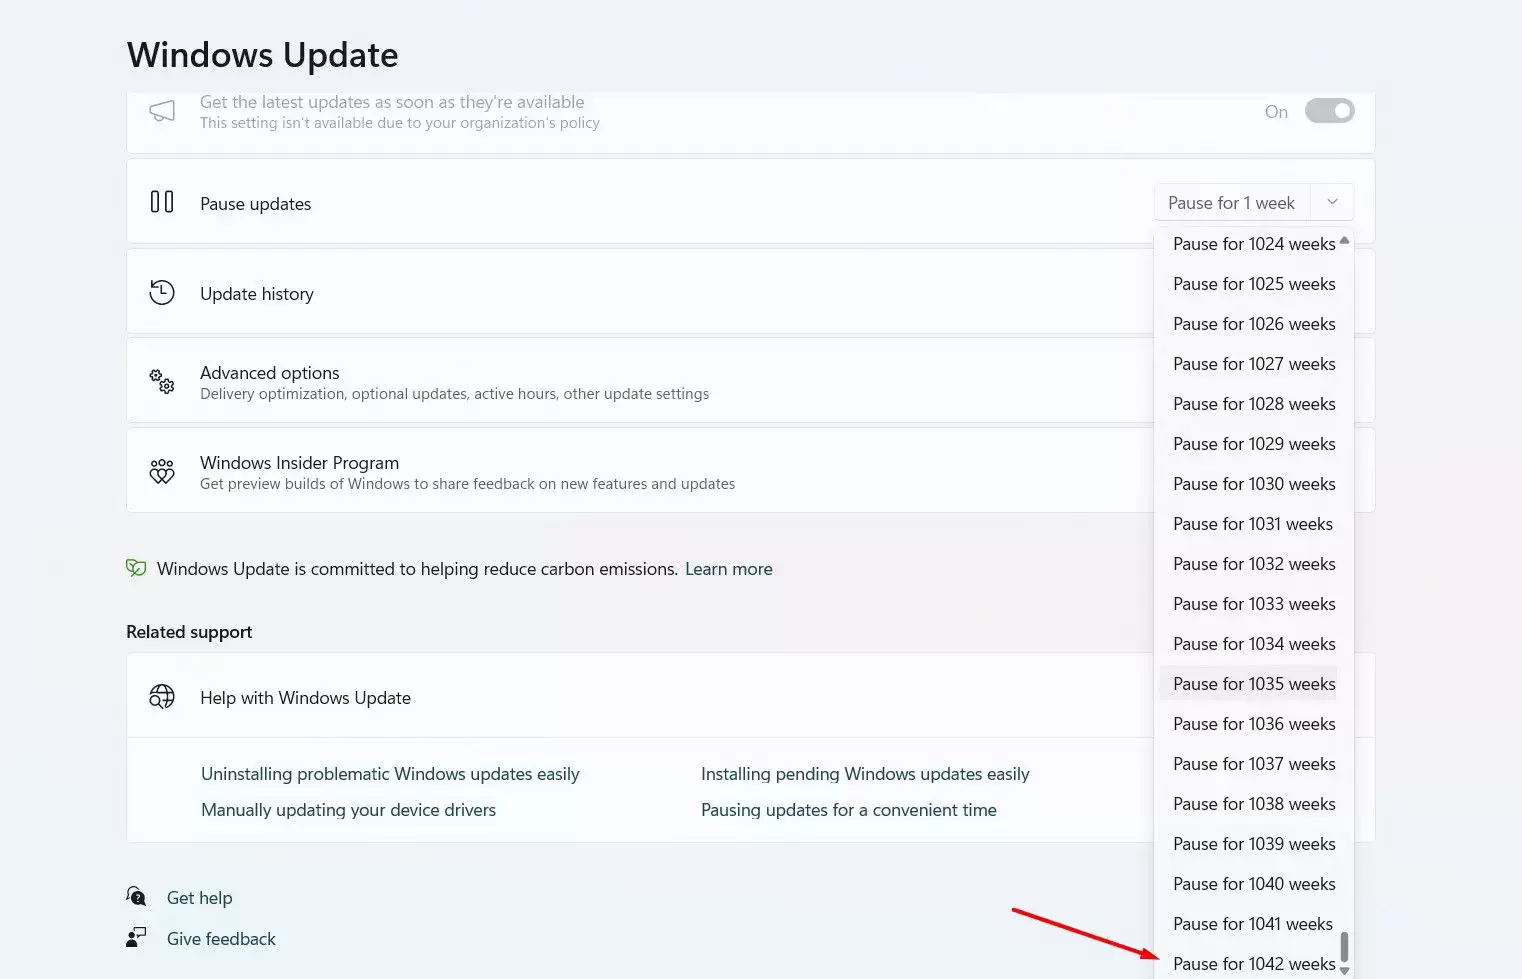Image resolution: width=1522 pixels, height=979 pixels.
Task: Click the green leaf carbon emissions icon
Action: 136,568
